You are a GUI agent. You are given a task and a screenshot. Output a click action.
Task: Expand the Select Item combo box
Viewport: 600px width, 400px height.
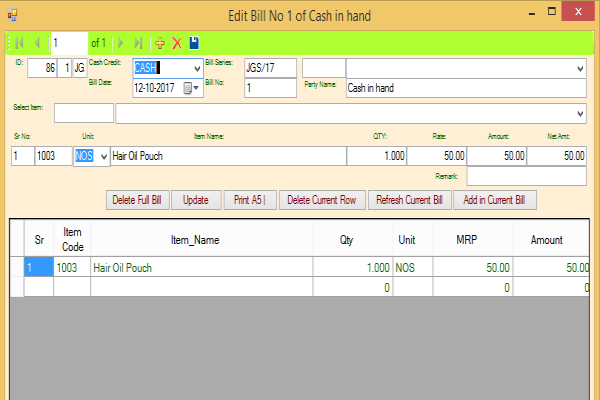[x=580, y=114]
